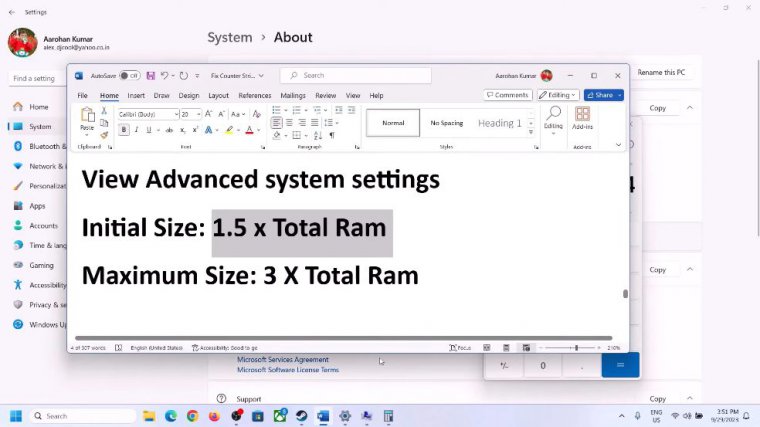Click the center align paragraph icon
Screen dimensions: 760x427
point(288,123)
